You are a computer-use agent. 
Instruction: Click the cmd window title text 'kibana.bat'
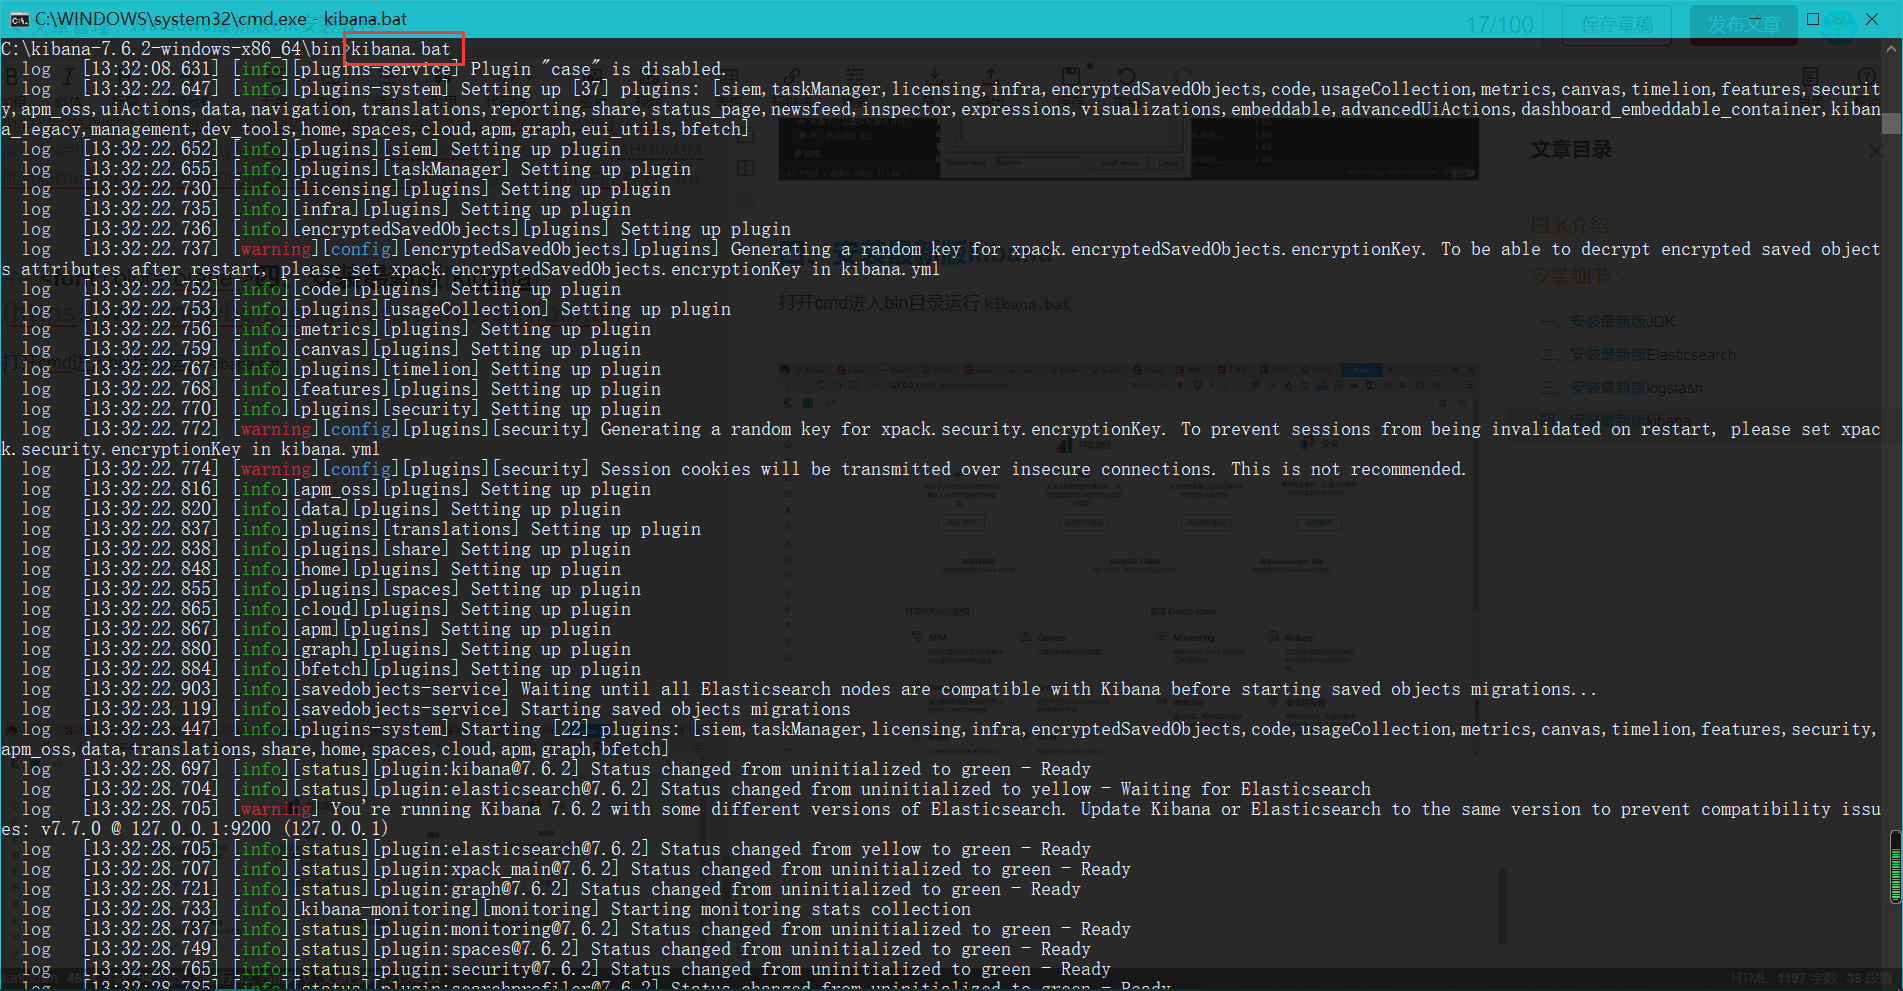point(365,19)
